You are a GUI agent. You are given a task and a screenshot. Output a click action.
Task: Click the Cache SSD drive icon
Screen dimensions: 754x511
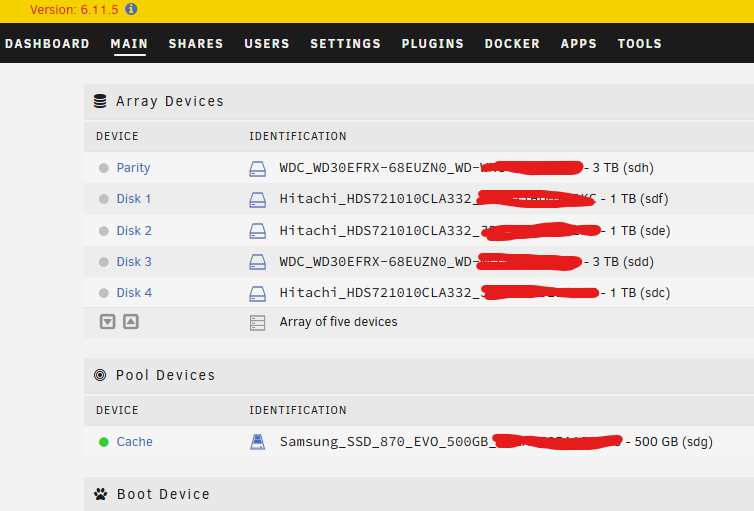pyautogui.click(x=257, y=442)
